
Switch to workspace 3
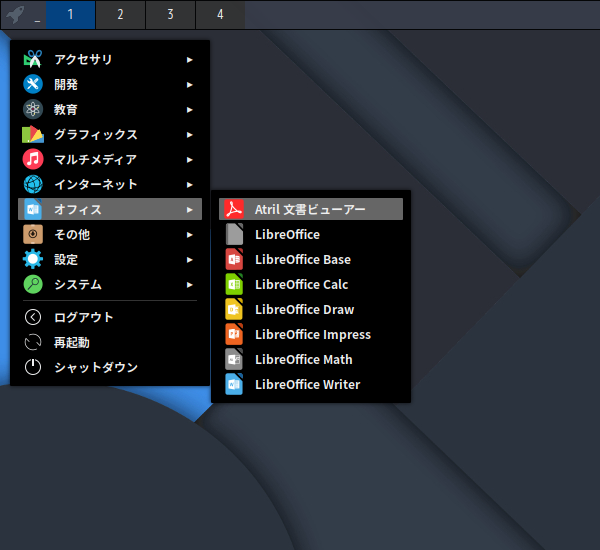170,15
